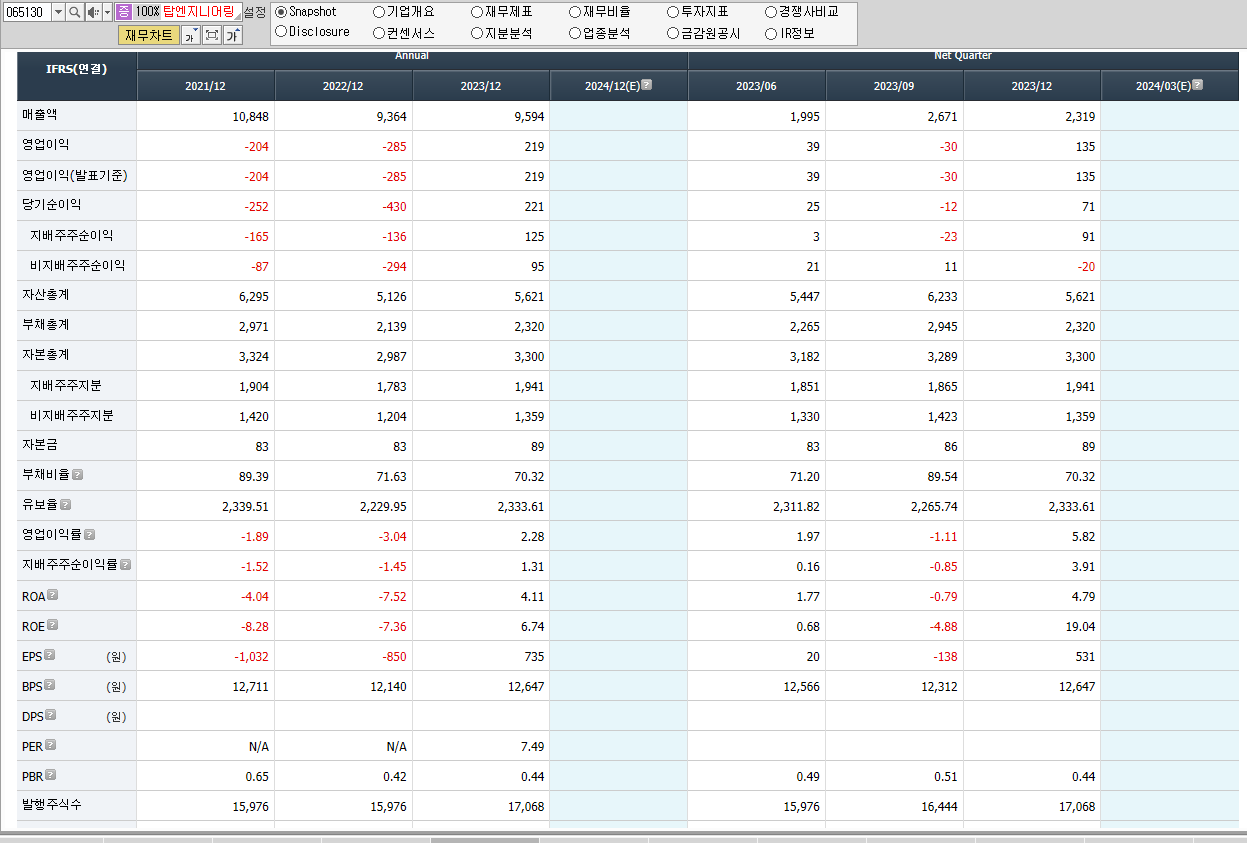Click help icon beside ROA
1247x843 pixels.
(53, 595)
